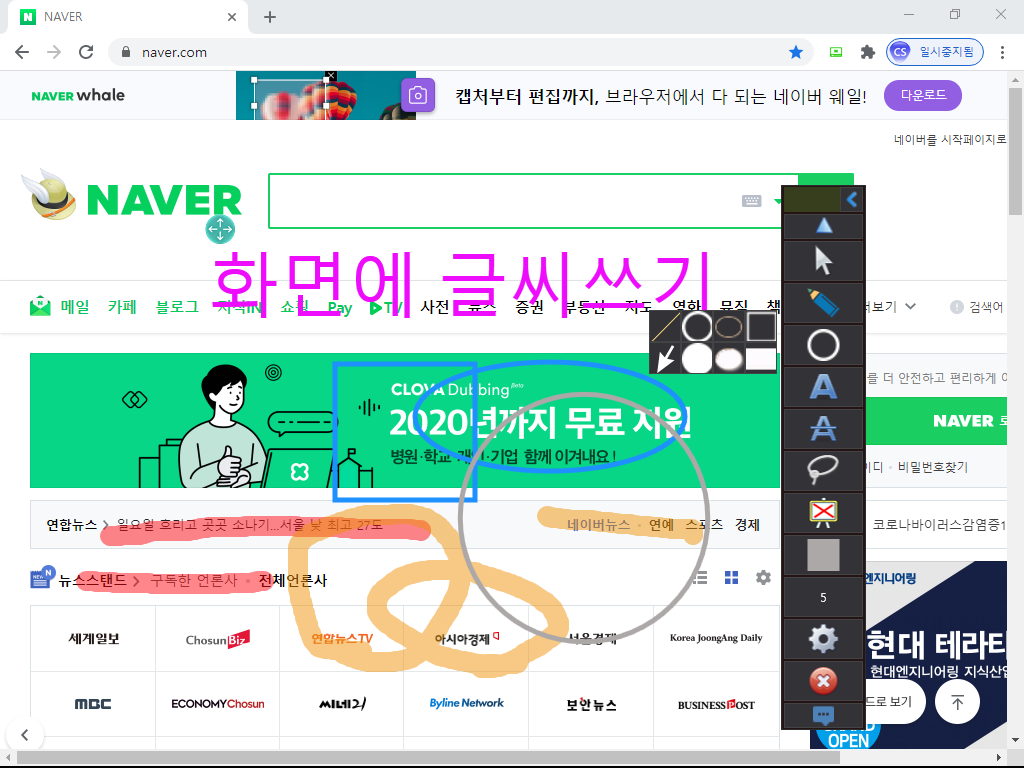Screen dimensions: 1024x768
Task: Pick the arrow shape
Action: [x=665, y=359]
